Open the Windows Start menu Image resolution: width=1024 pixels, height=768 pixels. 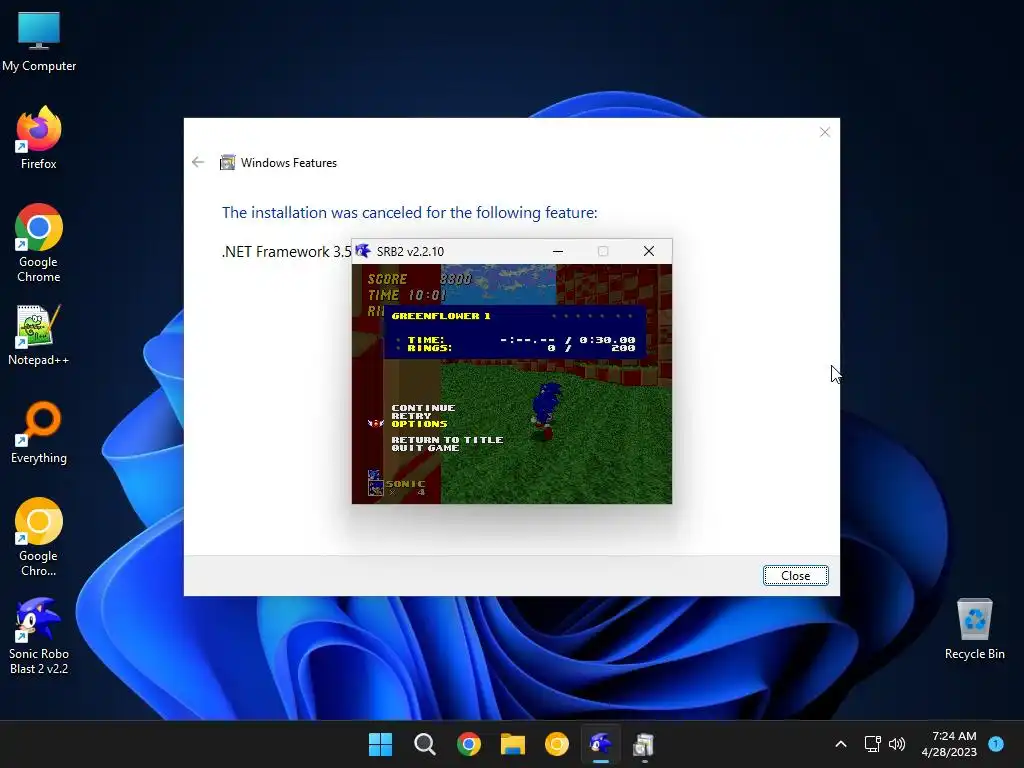pos(380,744)
